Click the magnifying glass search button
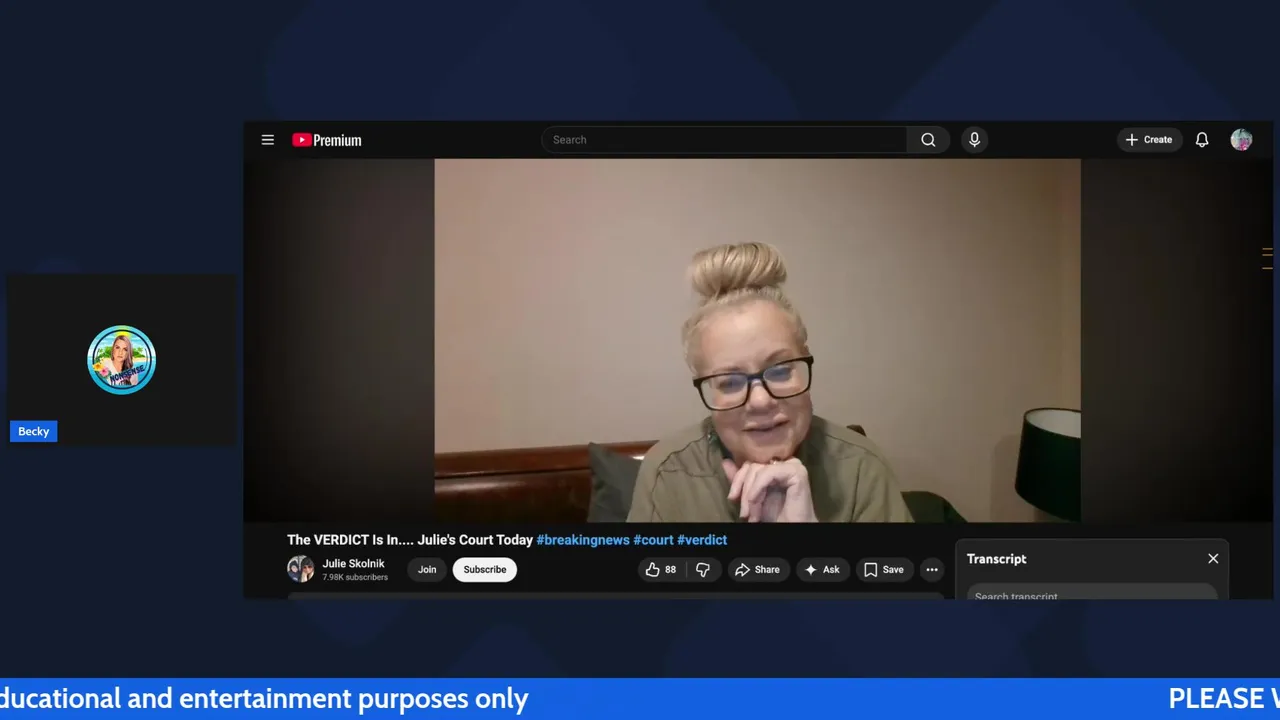Screen dimensions: 1280x720 928,140
